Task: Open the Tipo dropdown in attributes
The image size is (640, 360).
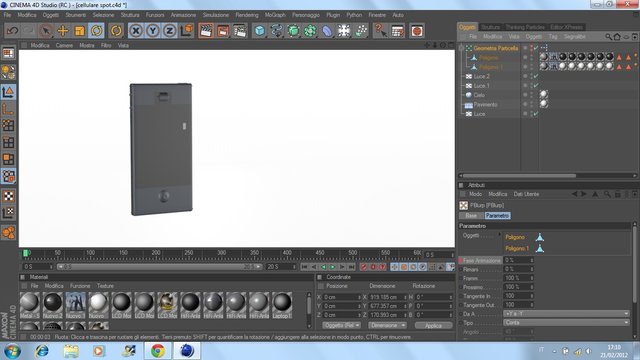Action: coord(566,323)
